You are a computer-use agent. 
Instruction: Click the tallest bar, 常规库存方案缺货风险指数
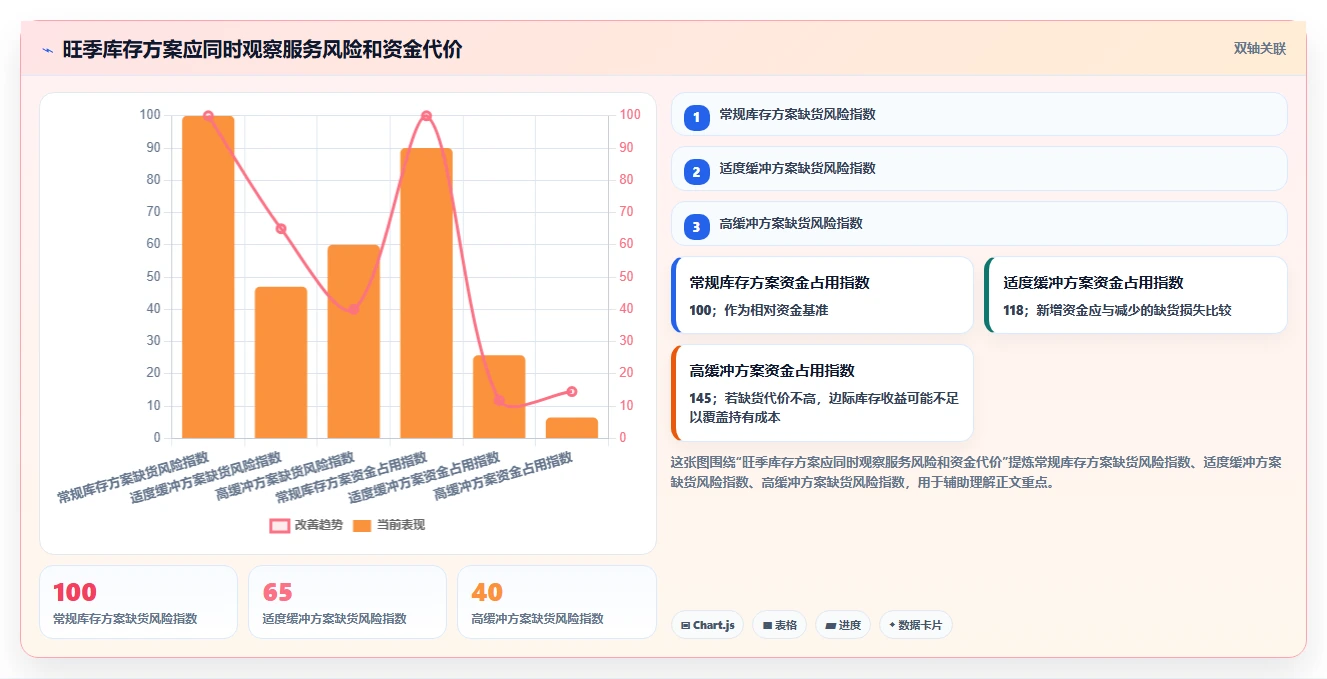(208, 277)
